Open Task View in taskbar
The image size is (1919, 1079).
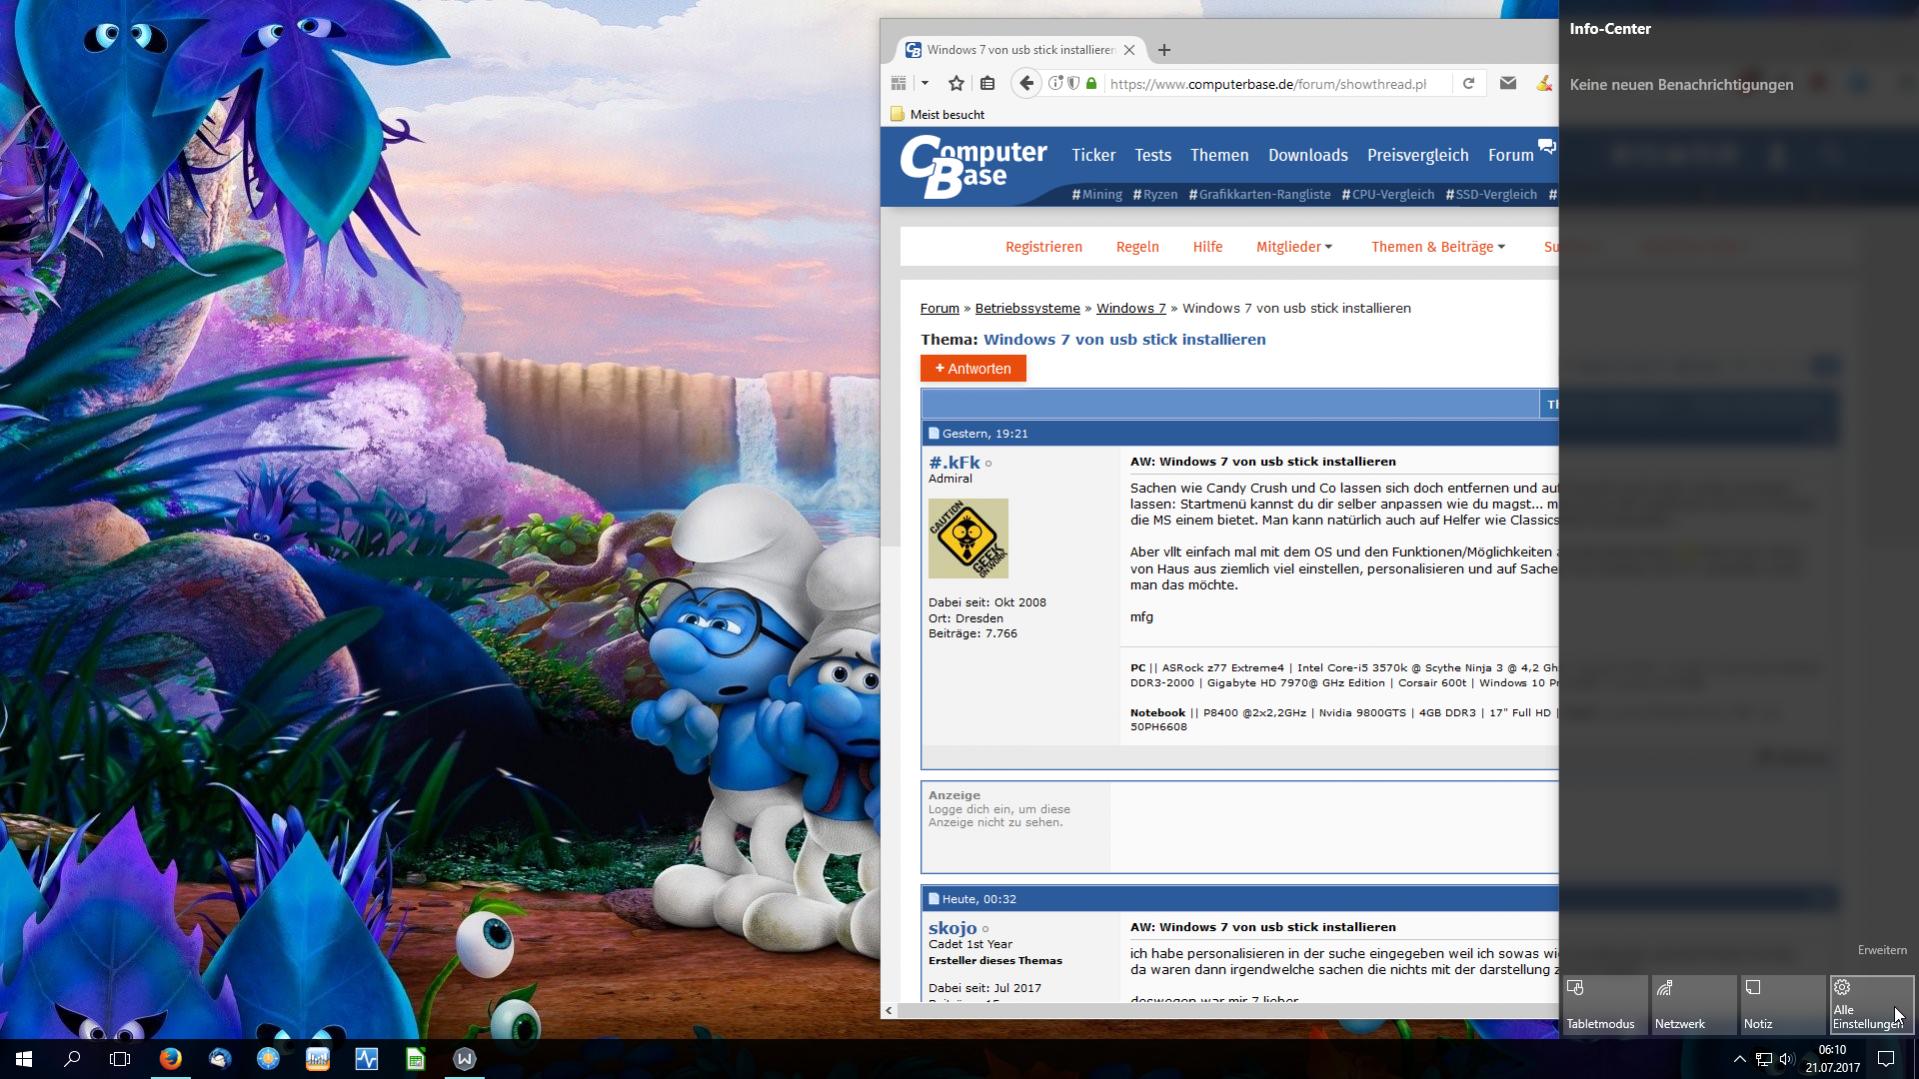click(120, 1058)
